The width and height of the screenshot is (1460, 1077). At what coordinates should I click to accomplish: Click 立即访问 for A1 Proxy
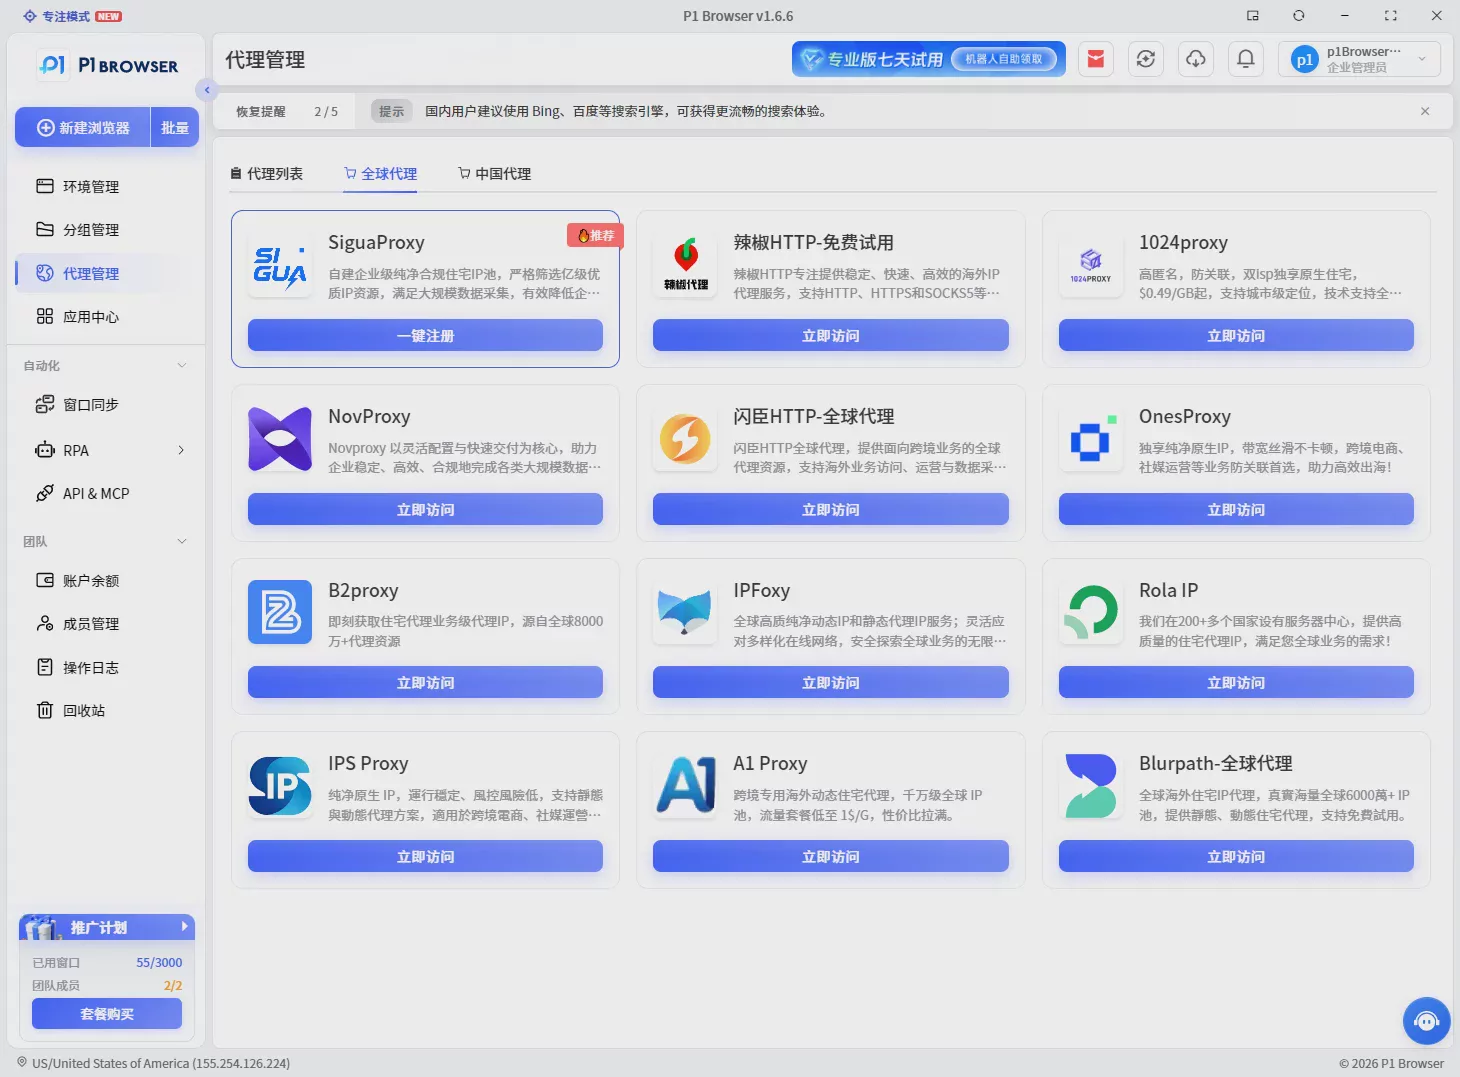pos(831,857)
